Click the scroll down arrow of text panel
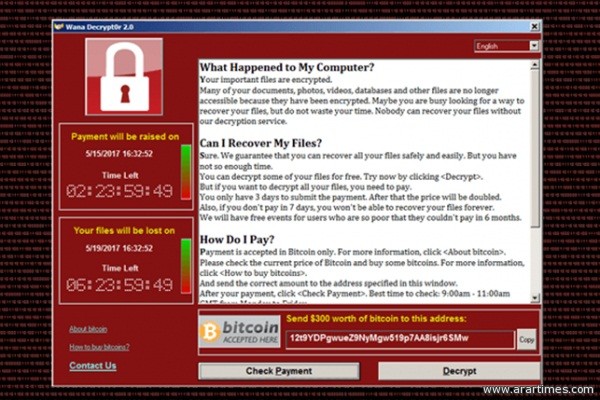This screenshot has height=400, width=600. [535, 298]
